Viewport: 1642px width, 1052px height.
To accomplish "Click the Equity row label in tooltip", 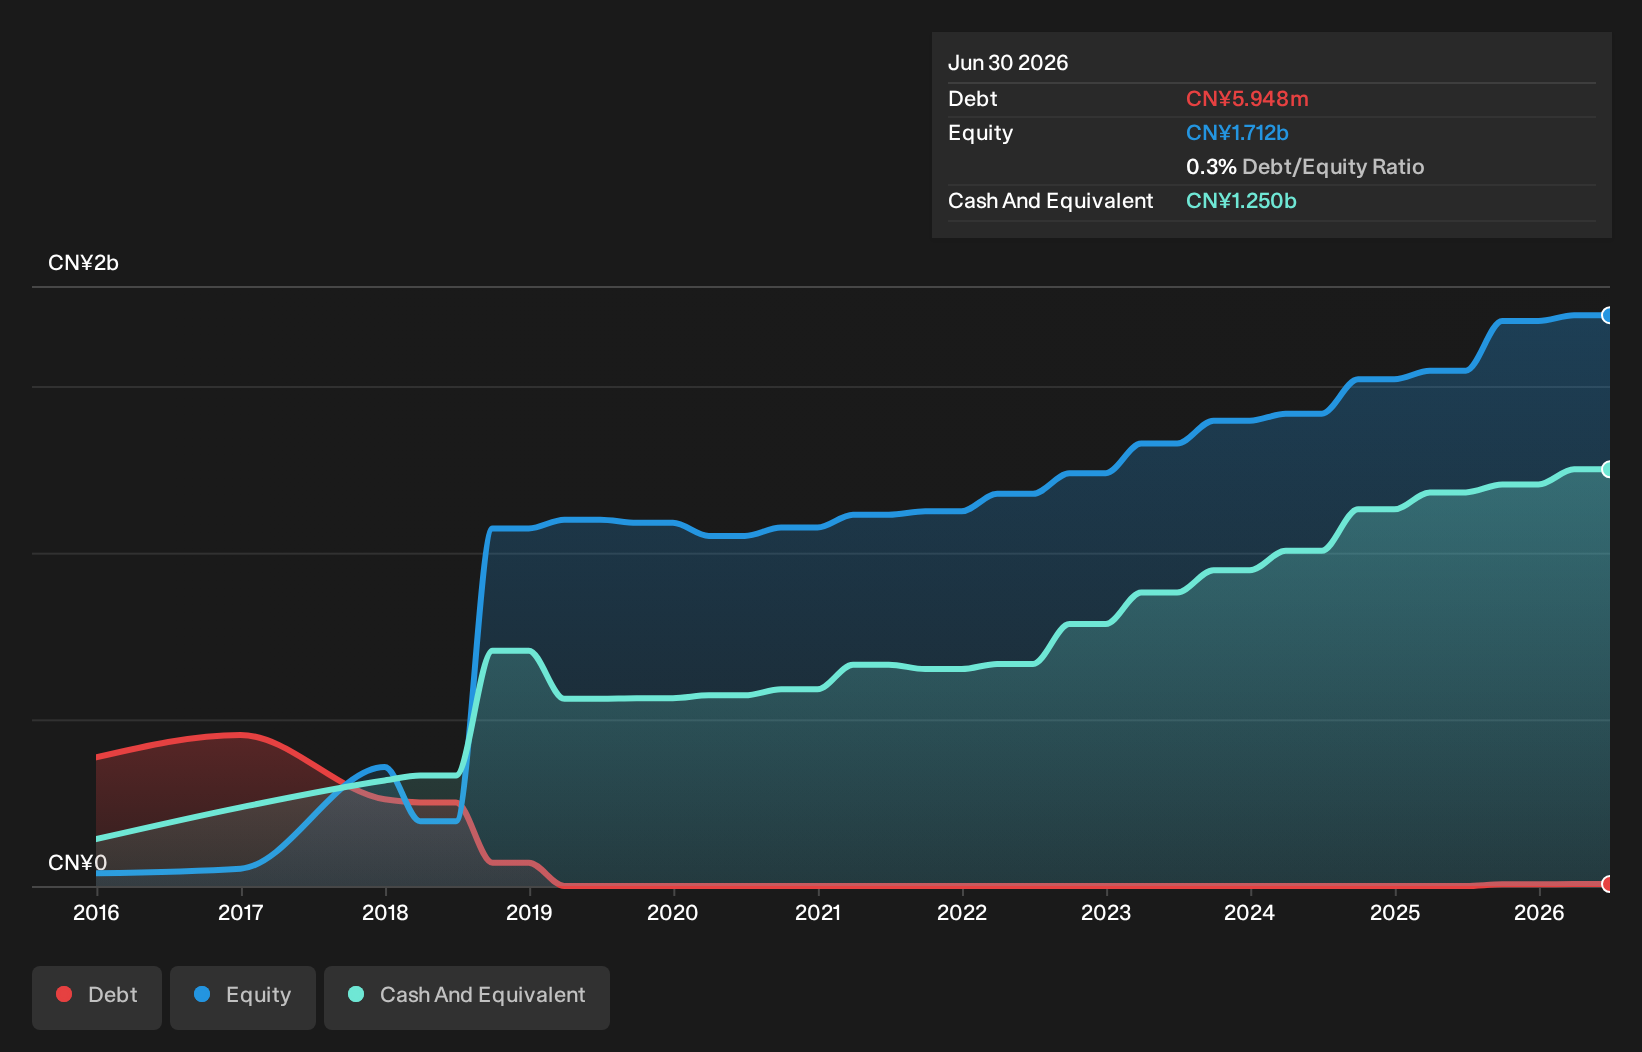I will [x=980, y=133].
